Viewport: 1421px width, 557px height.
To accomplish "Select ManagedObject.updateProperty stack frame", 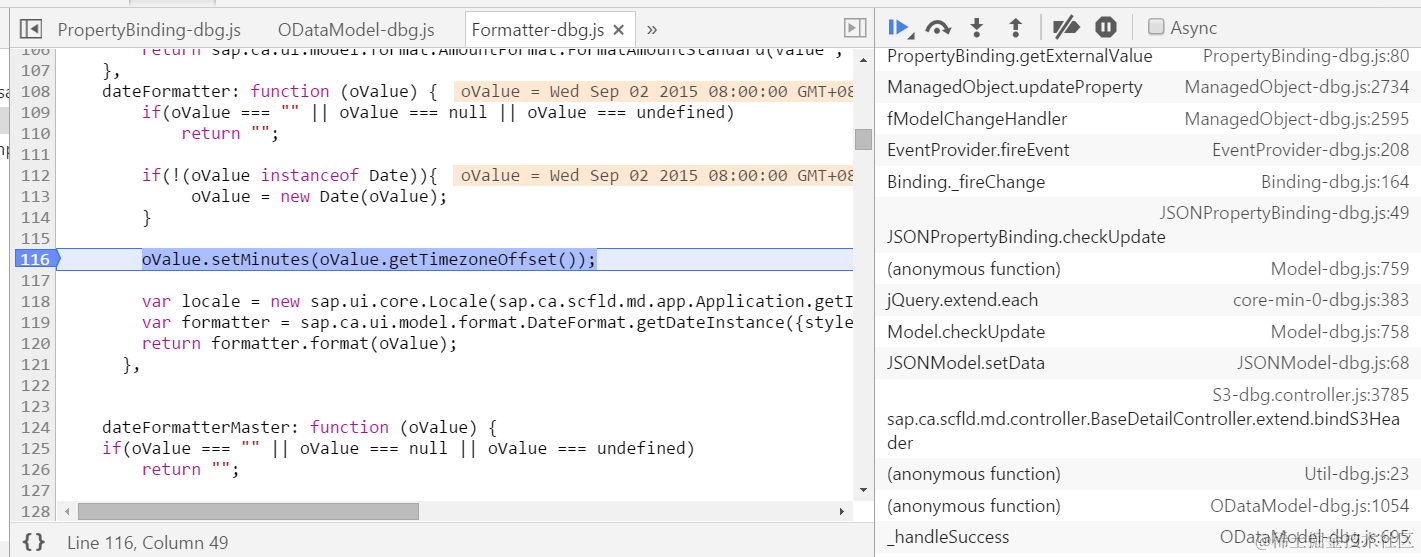I will (x=1014, y=87).
